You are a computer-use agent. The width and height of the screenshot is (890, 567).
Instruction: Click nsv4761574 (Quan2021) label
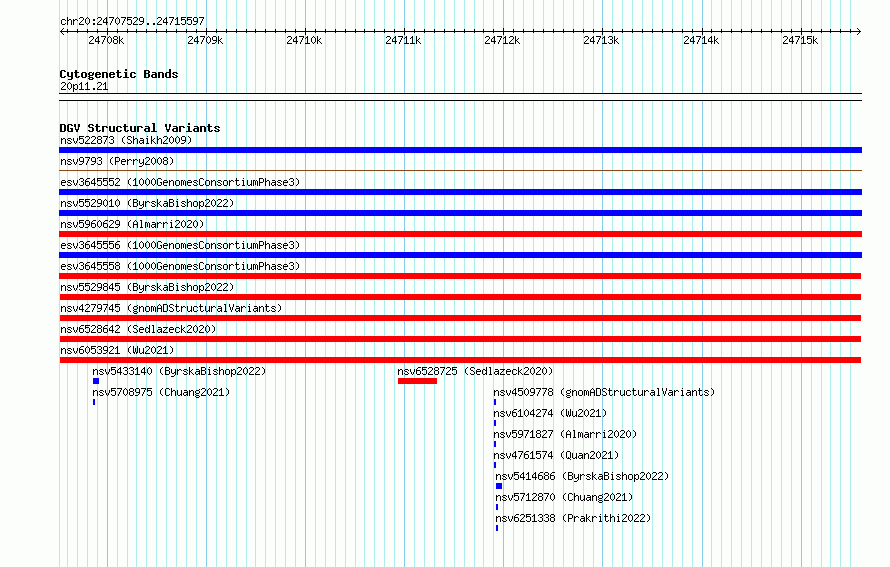[x=556, y=455]
